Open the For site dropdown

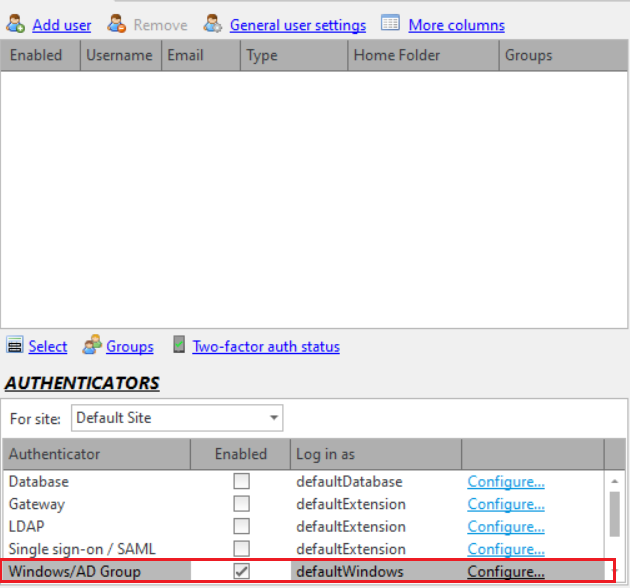(x=274, y=417)
